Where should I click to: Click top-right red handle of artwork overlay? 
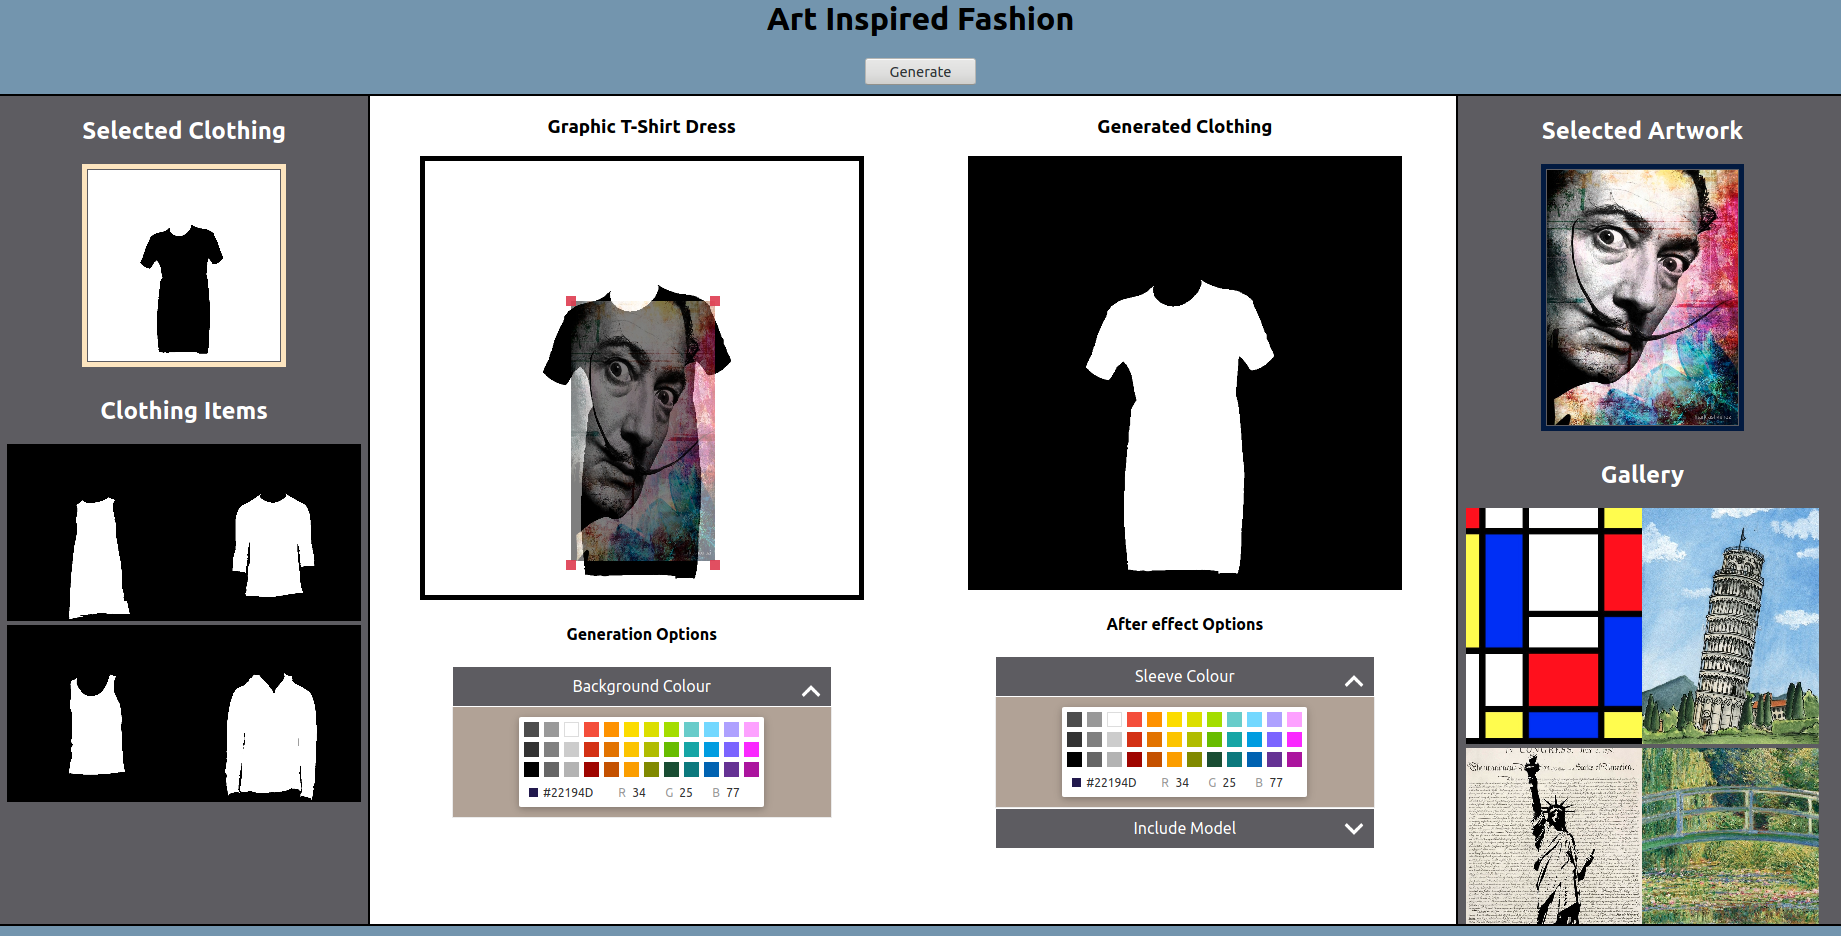pyautogui.click(x=715, y=301)
